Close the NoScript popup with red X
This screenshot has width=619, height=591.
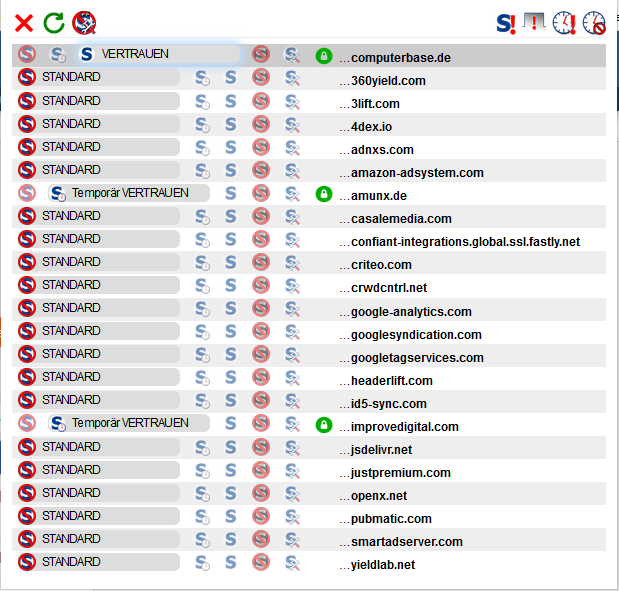click(24, 23)
